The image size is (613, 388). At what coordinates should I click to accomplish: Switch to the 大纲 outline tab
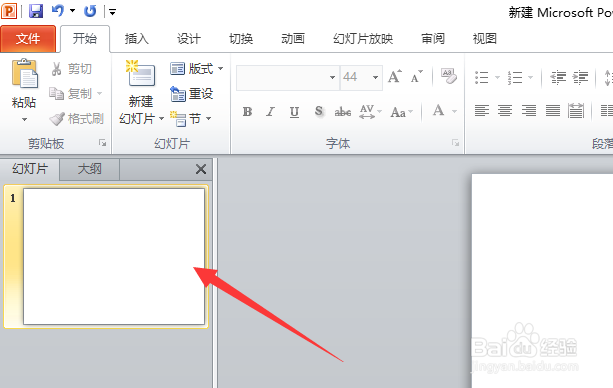(x=90, y=169)
